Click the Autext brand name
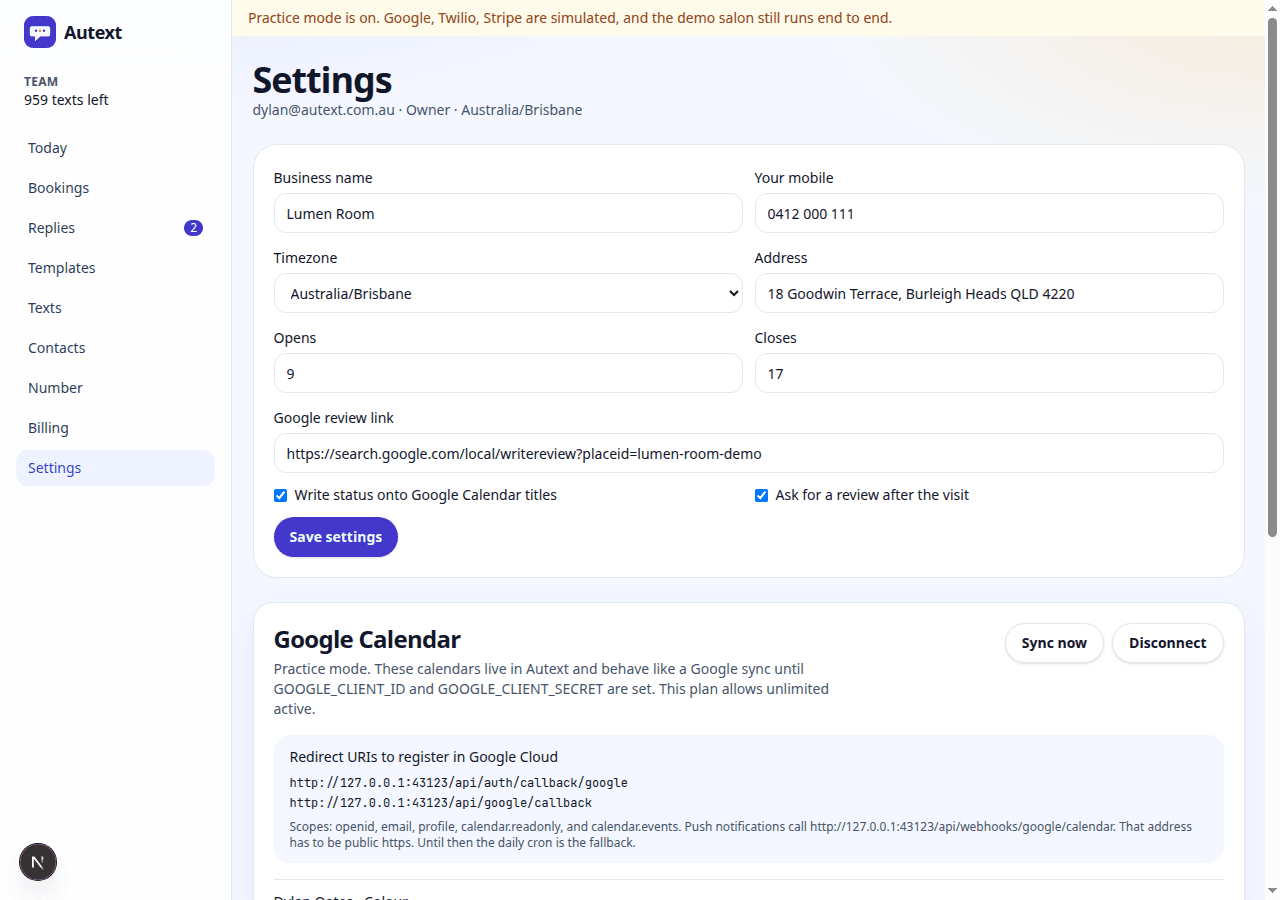Screen dimensions: 1280x900 [93, 32]
